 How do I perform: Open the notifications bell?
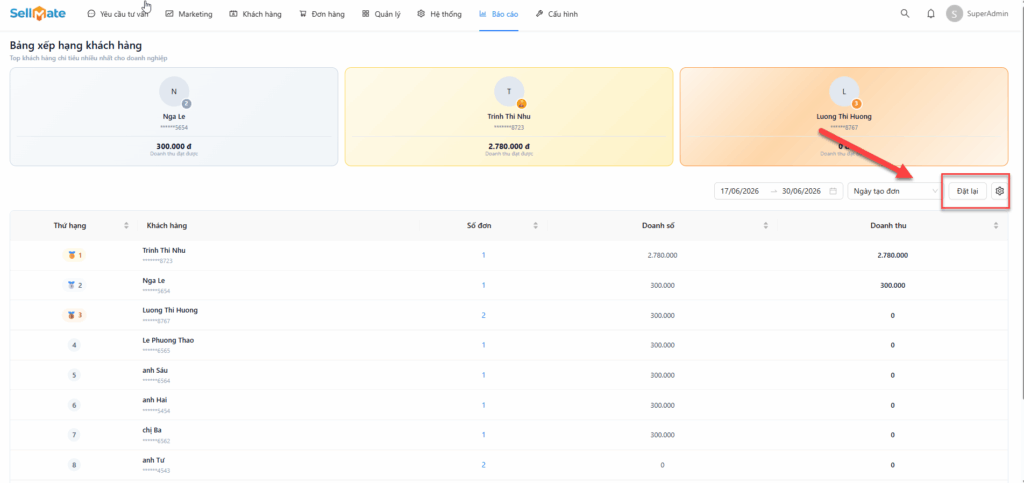point(931,14)
